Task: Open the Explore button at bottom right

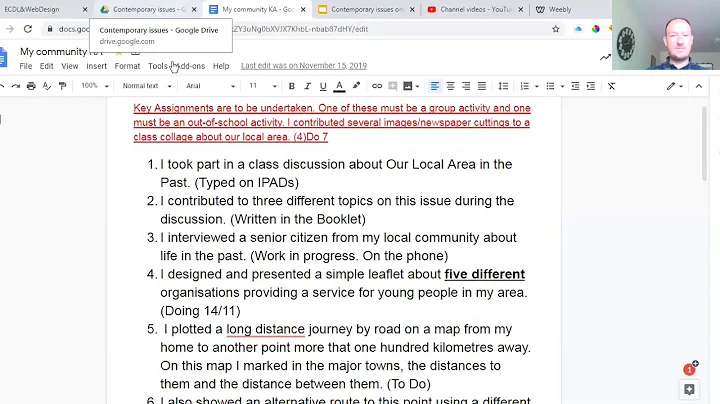Action: click(689, 390)
